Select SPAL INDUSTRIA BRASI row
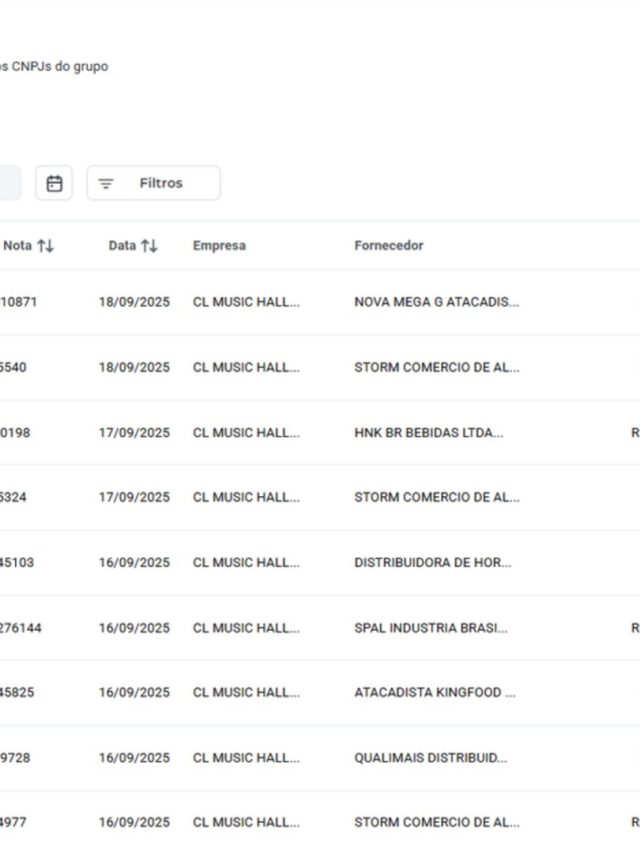 click(x=320, y=628)
